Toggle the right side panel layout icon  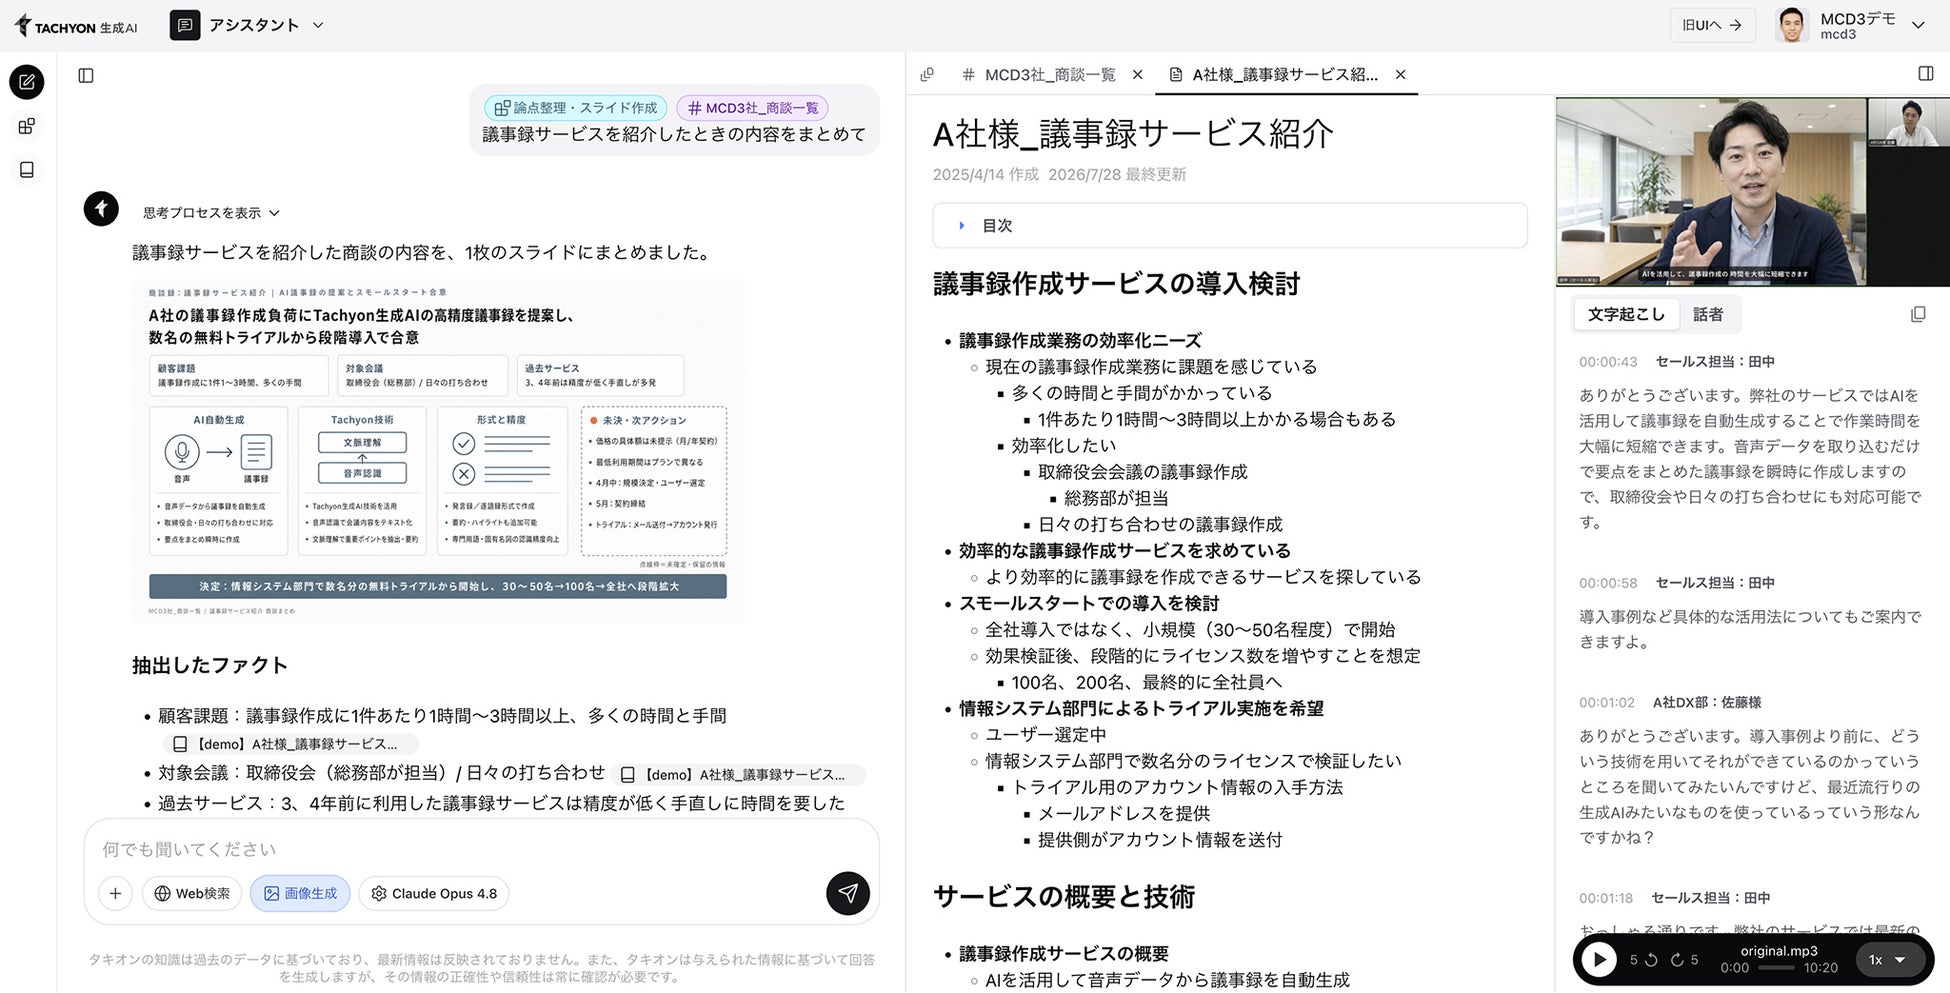[x=1926, y=73]
